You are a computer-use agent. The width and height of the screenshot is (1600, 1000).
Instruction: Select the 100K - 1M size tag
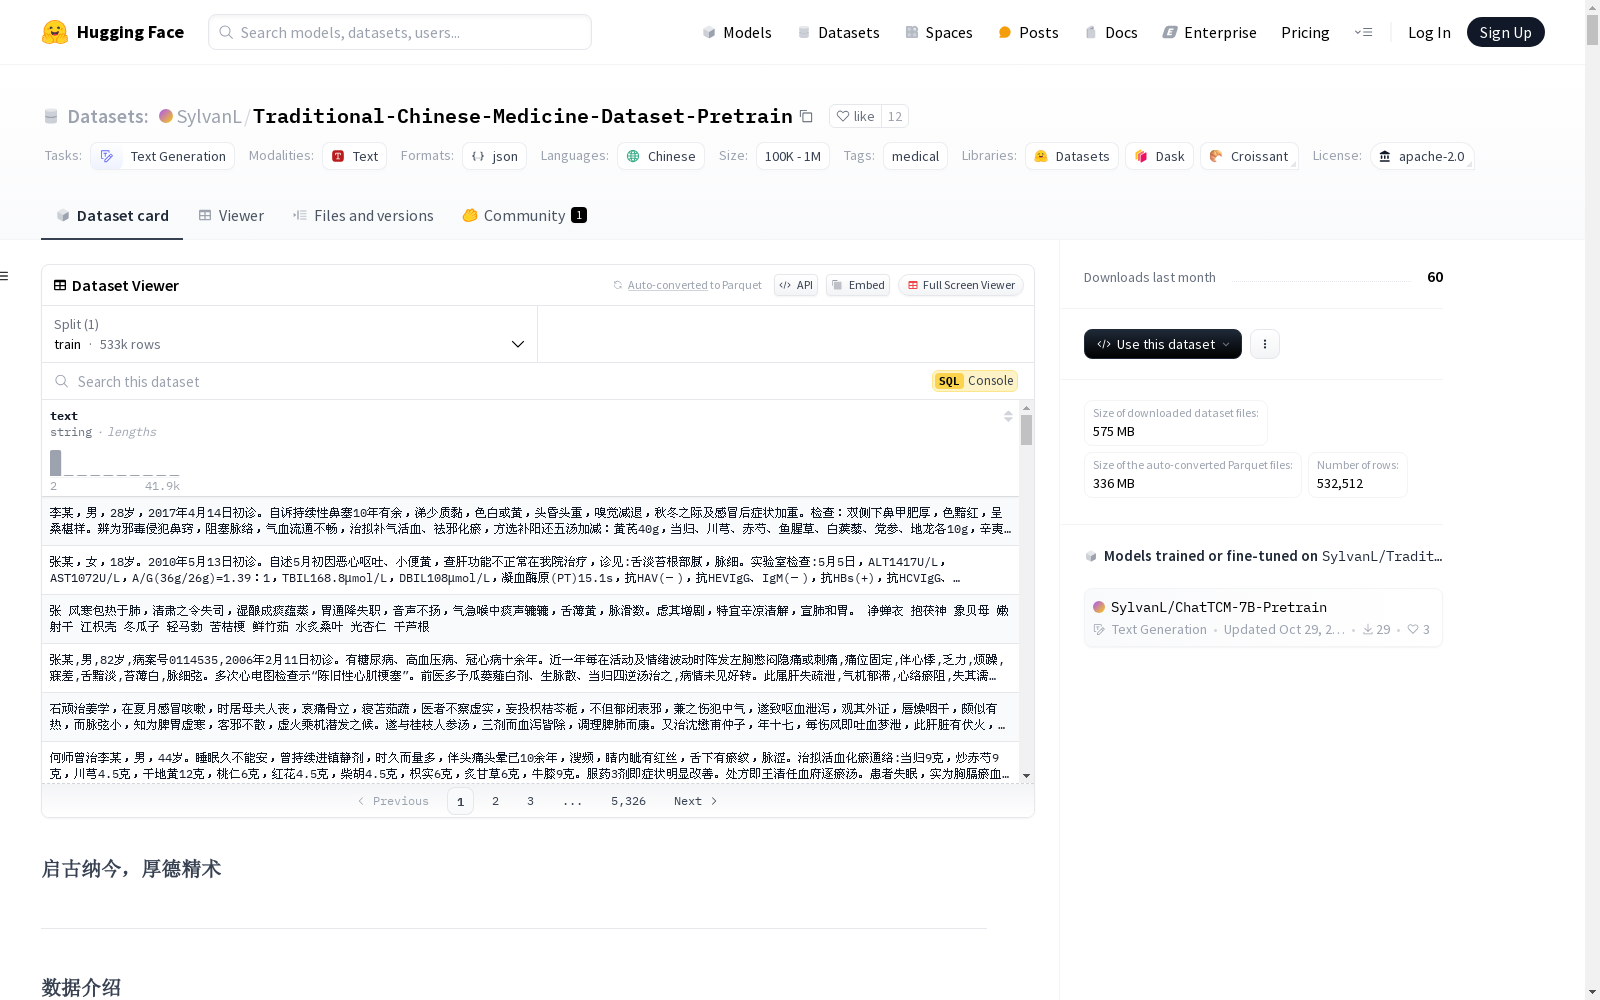[x=793, y=156]
